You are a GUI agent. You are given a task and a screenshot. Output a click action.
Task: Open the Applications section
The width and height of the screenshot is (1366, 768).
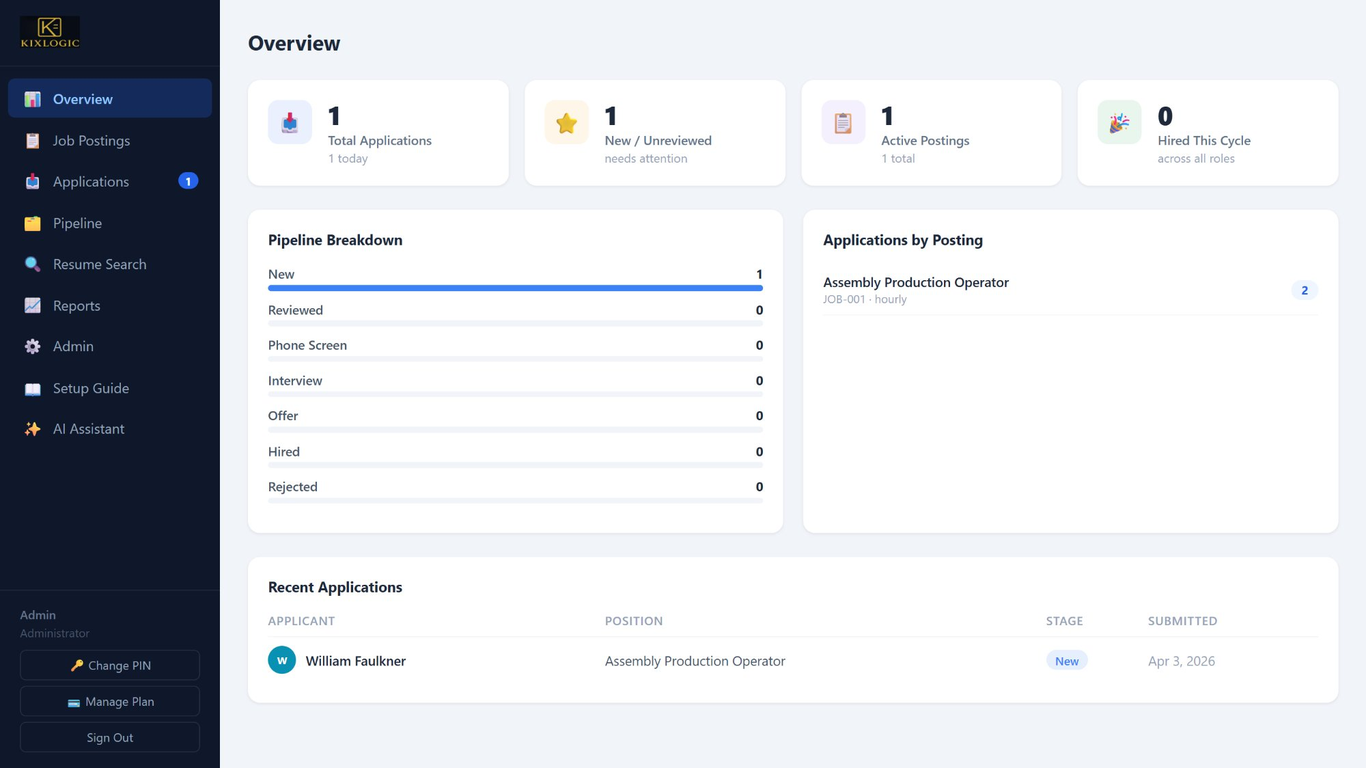tap(110, 182)
